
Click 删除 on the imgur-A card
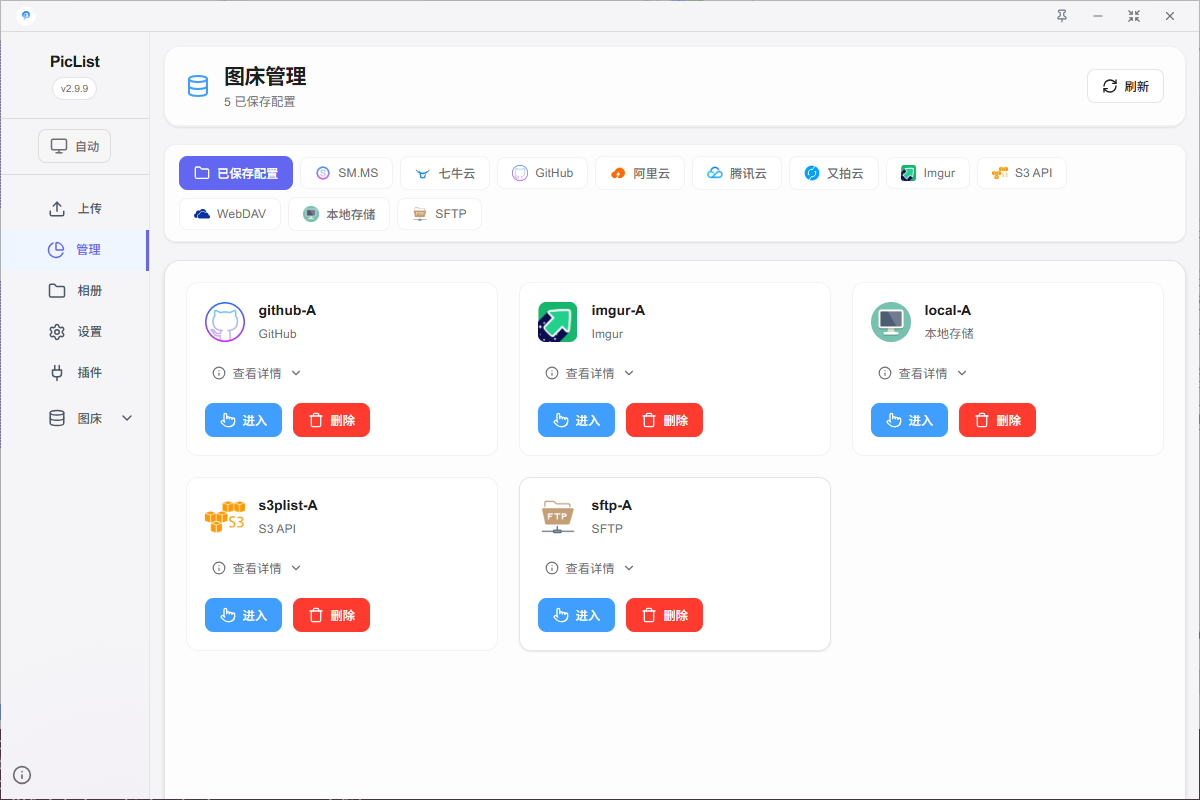[x=664, y=420]
